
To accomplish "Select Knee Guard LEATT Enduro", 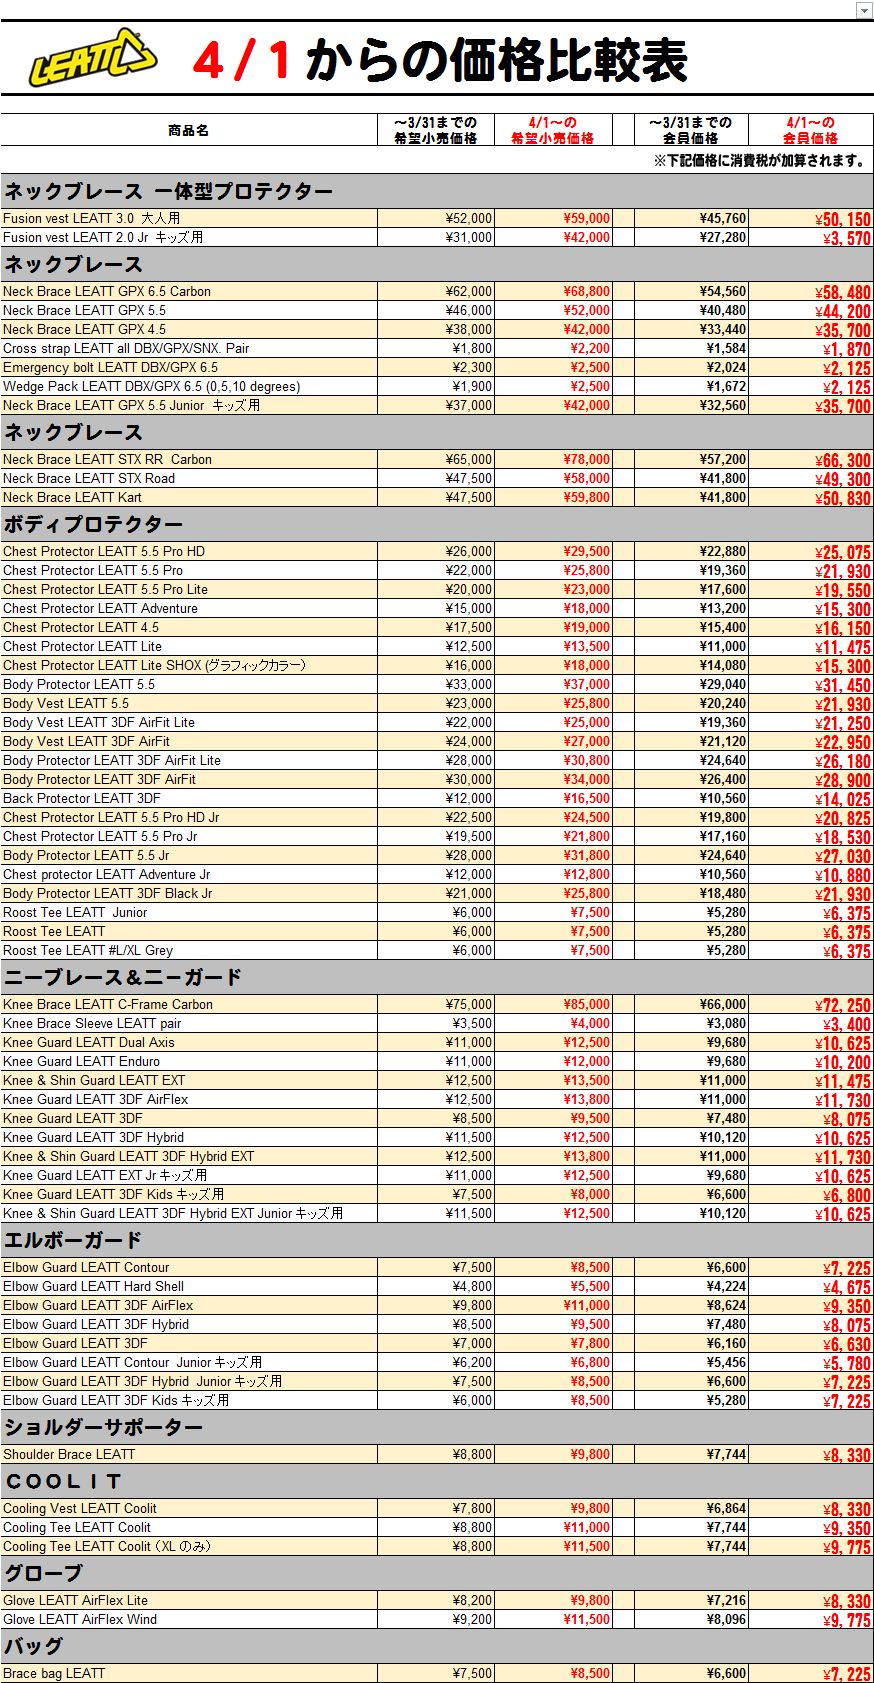I will pyautogui.click(x=82, y=1062).
